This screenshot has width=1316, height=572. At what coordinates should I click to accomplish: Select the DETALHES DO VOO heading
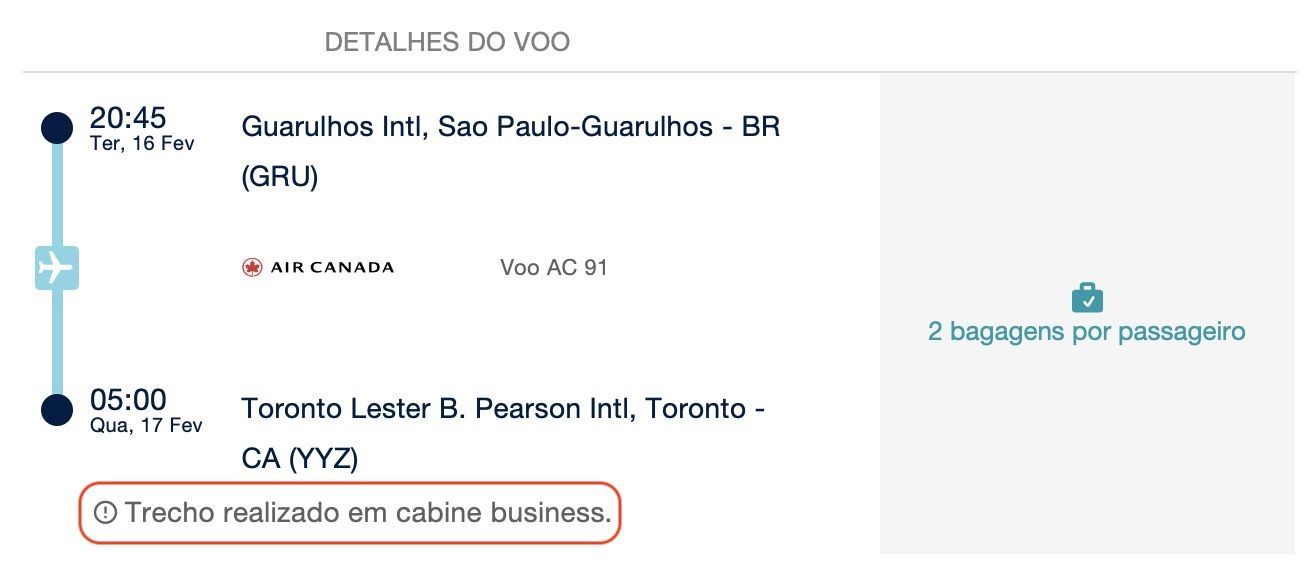447,42
